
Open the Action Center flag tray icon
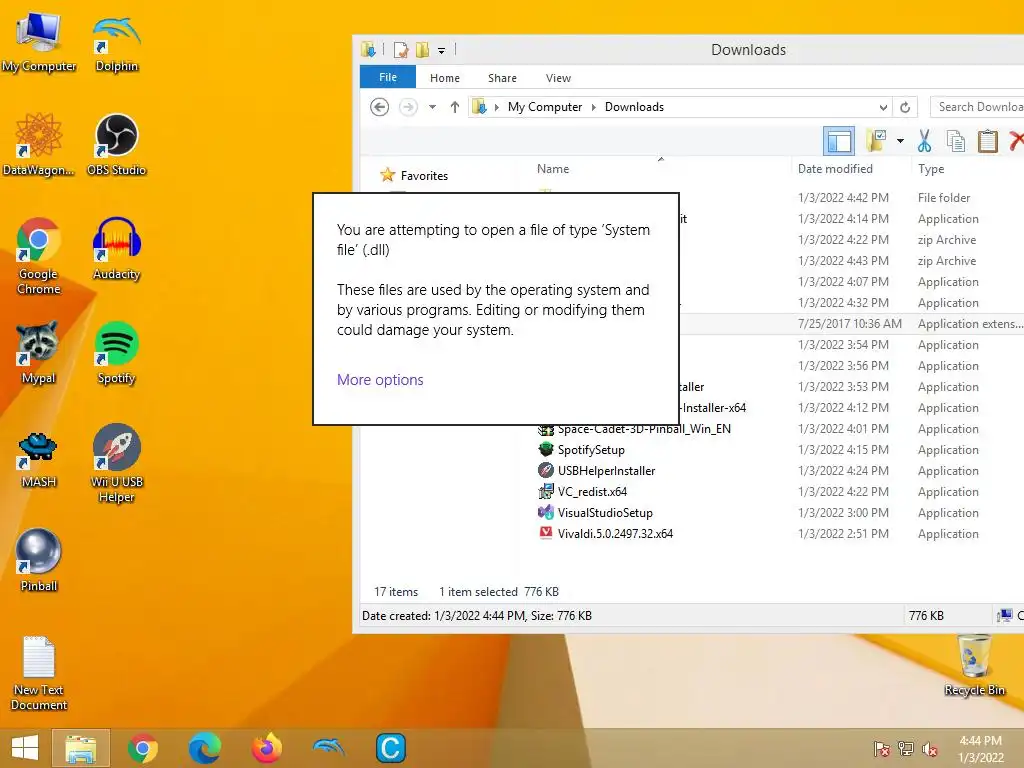click(x=881, y=748)
